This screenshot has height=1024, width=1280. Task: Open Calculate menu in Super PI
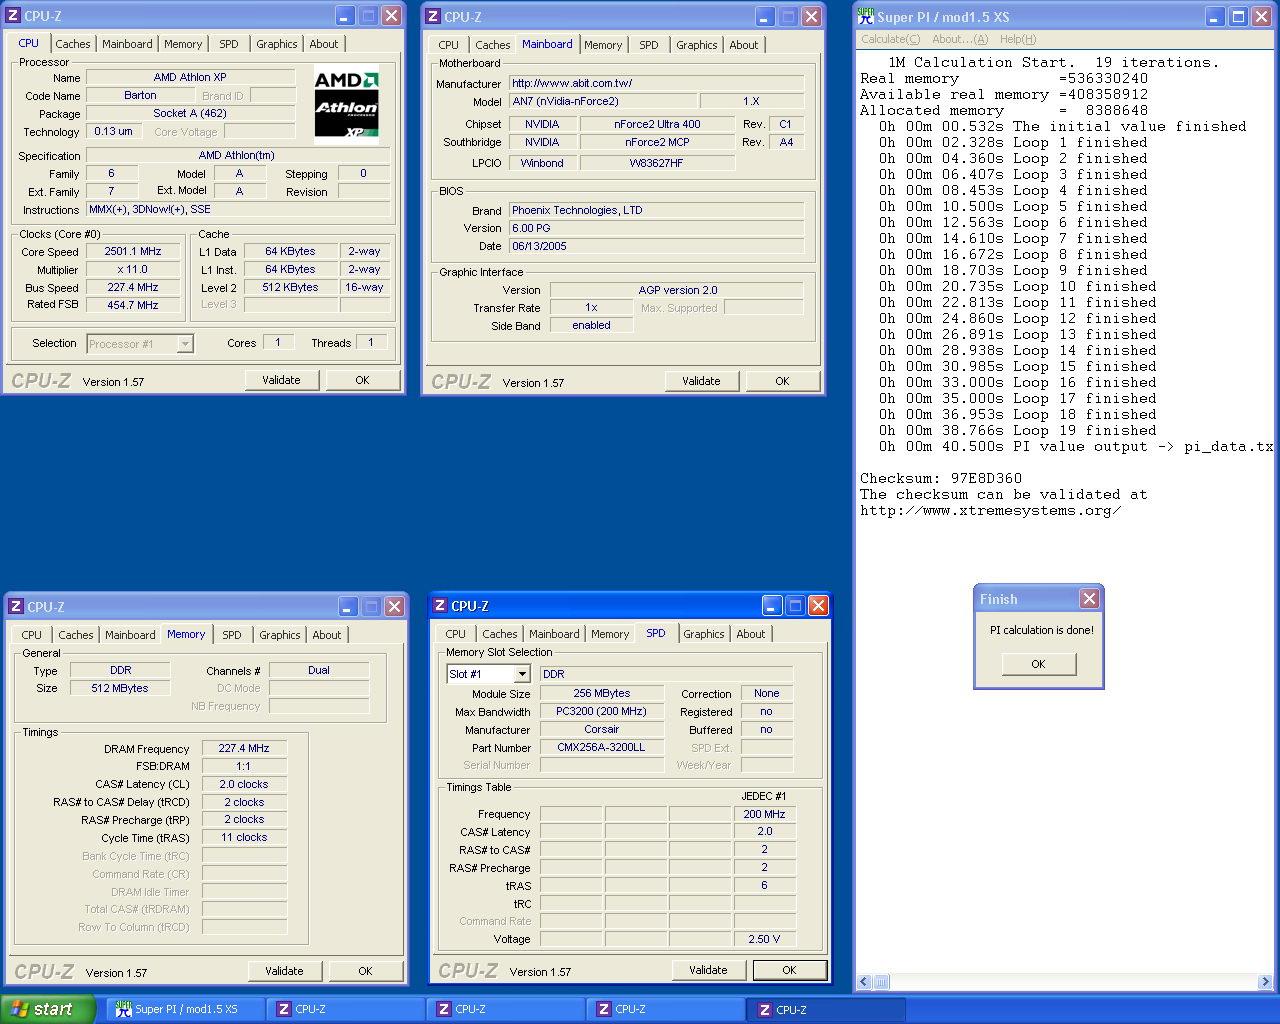(x=891, y=39)
